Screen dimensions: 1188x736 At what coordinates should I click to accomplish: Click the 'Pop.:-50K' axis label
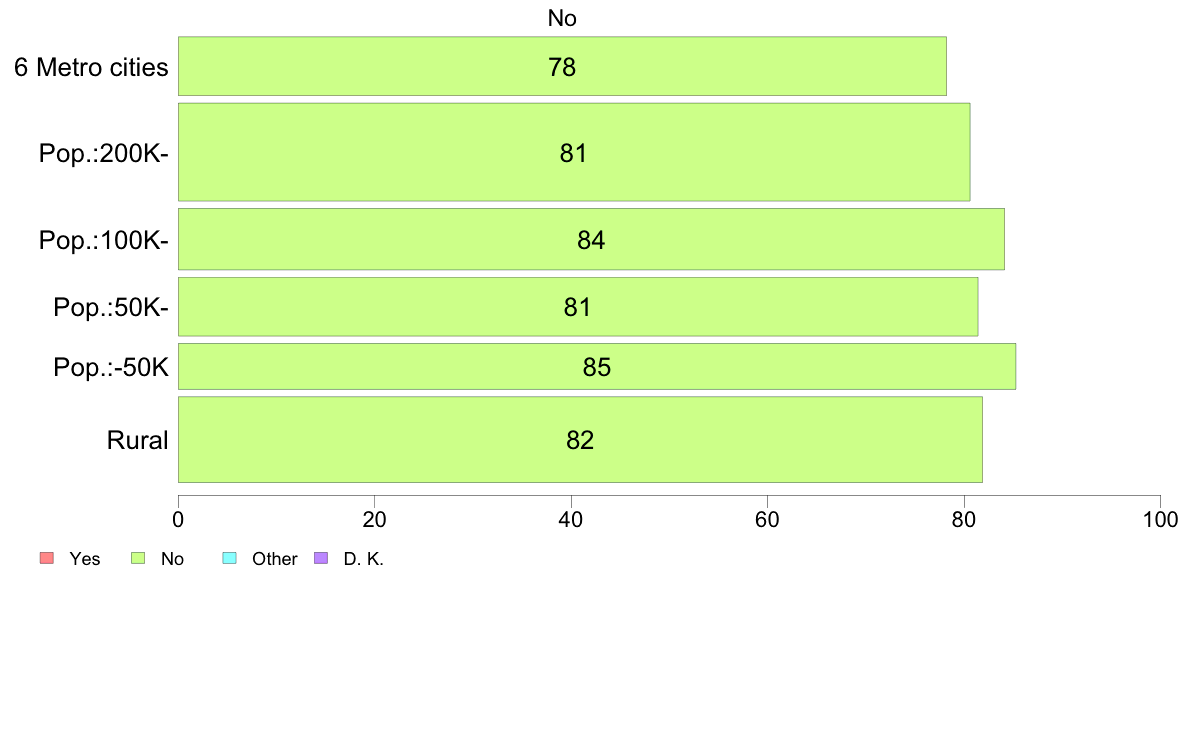click(111, 367)
